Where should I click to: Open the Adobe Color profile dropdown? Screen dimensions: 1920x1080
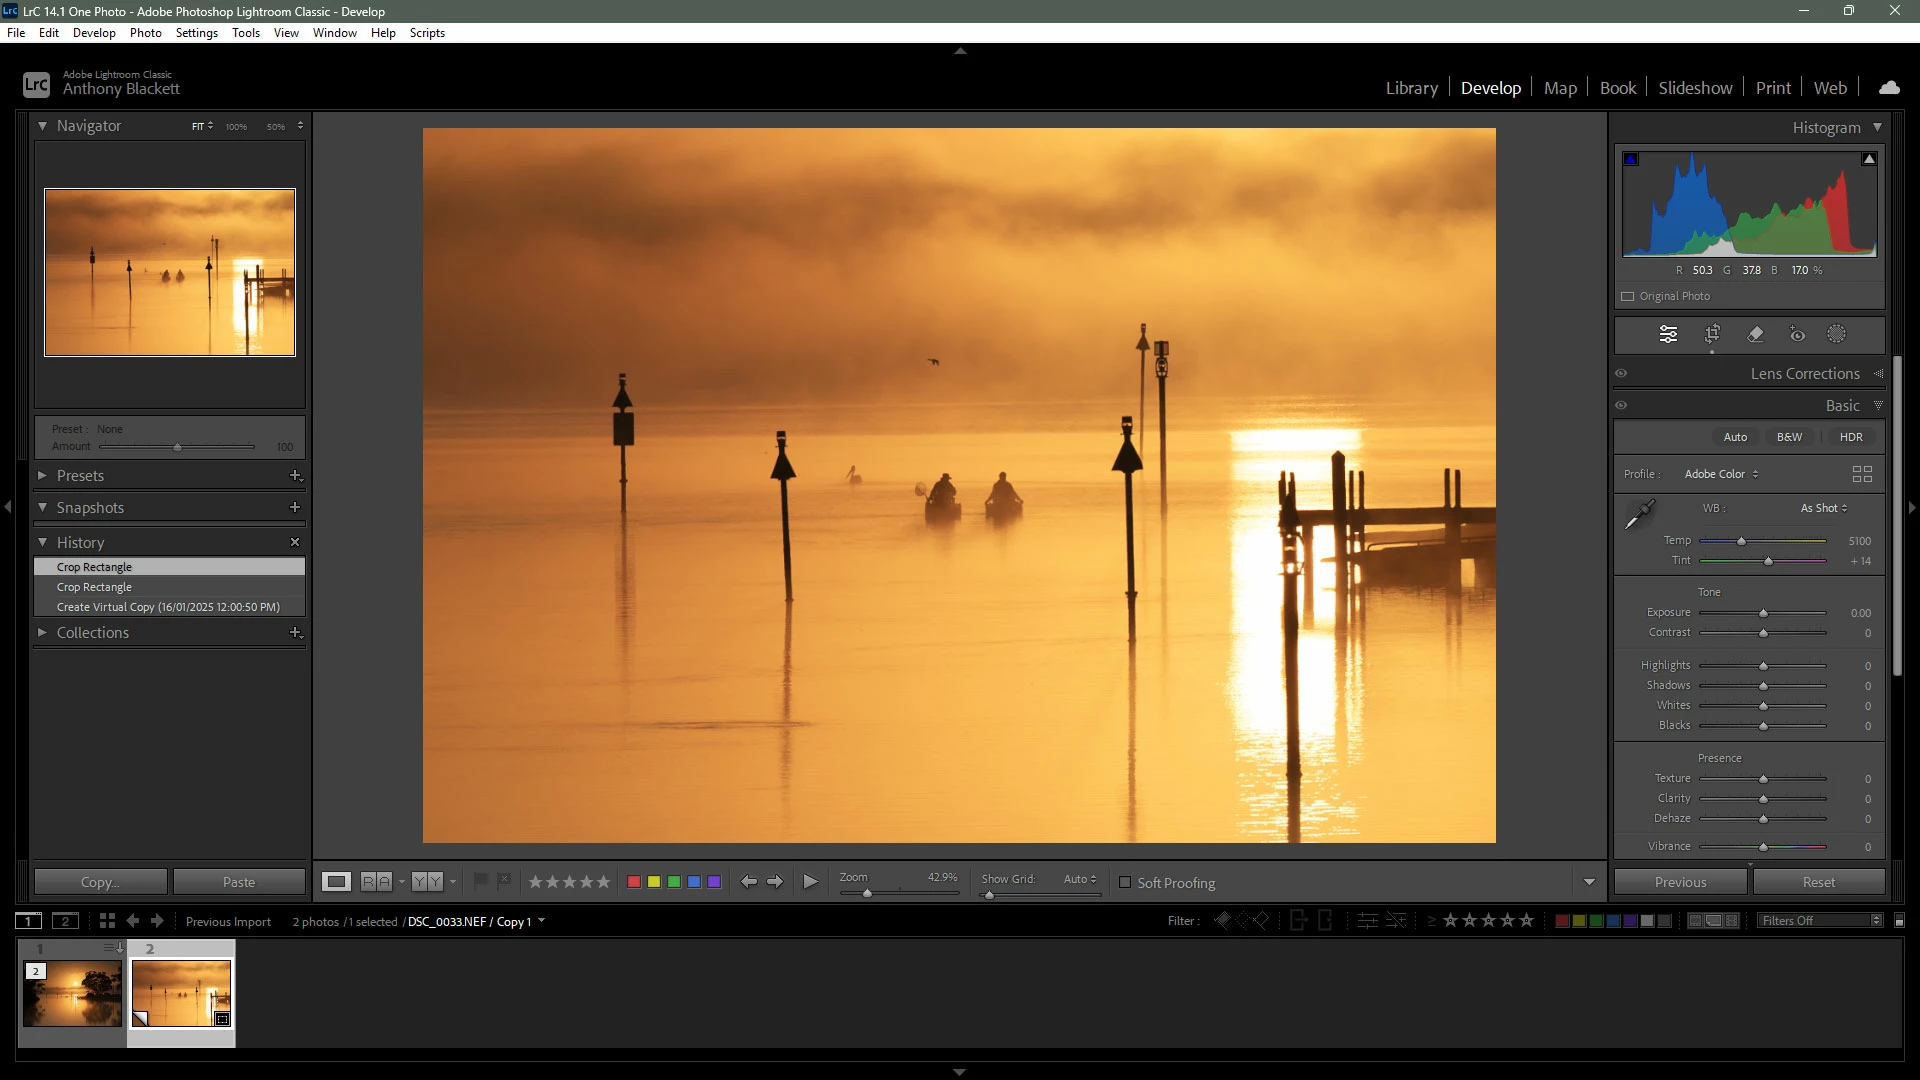click(x=1721, y=474)
